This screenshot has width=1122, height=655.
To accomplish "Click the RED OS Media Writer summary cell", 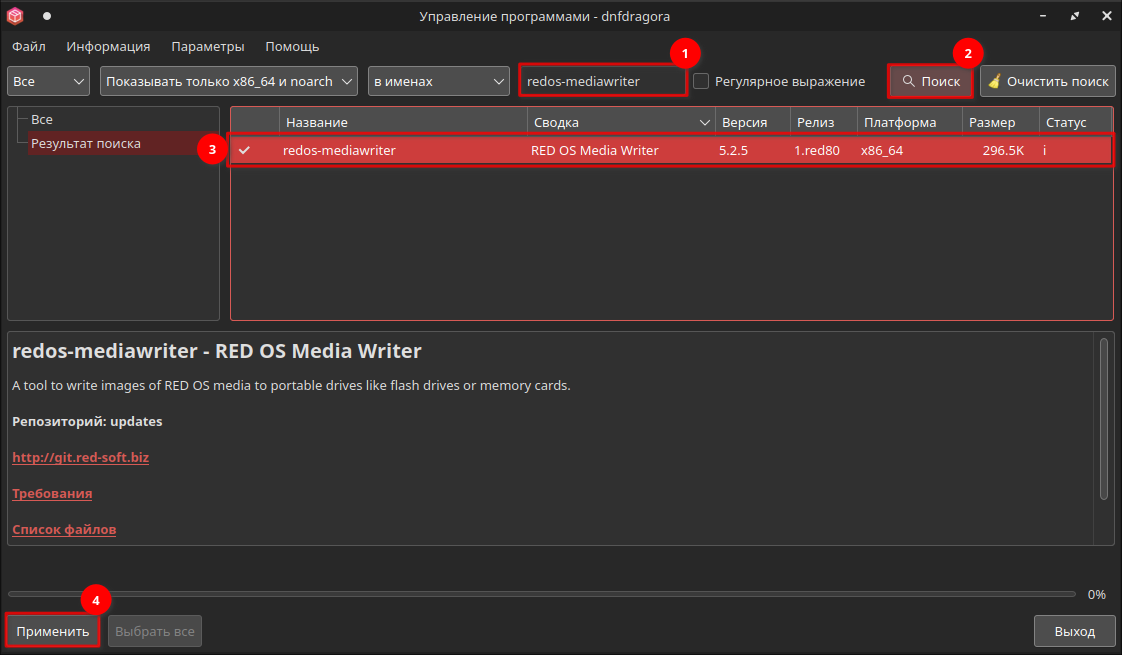I will point(595,150).
